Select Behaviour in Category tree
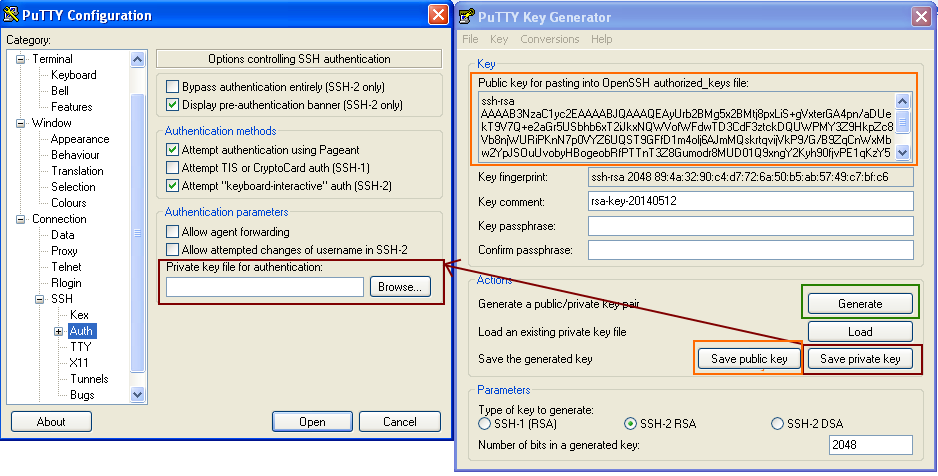The image size is (938, 476). coord(75,155)
